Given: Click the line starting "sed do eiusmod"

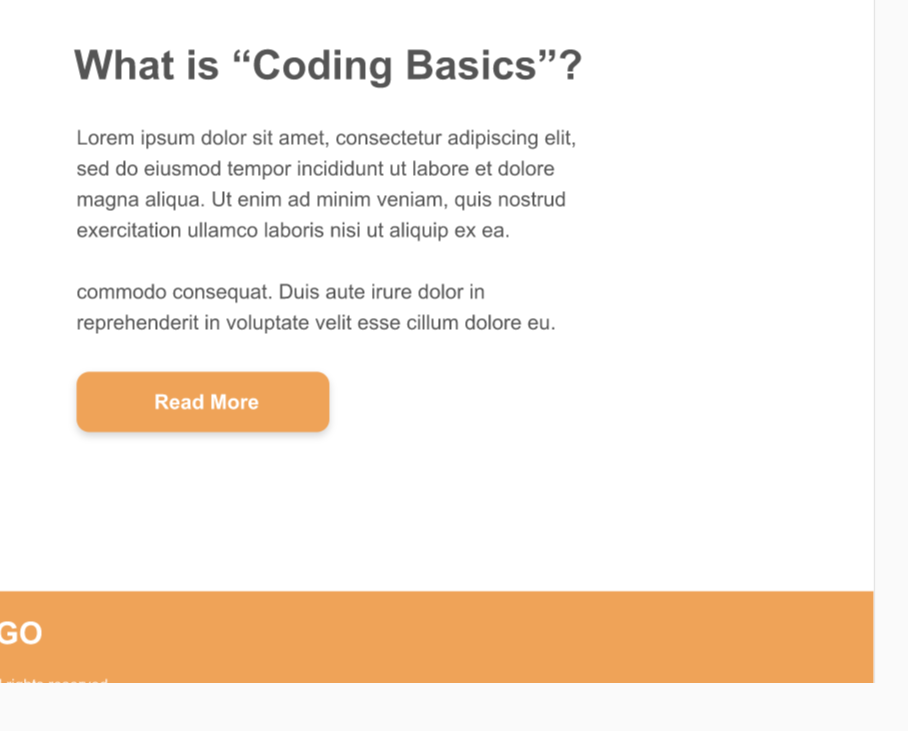Looking at the screenshot, I should pos(315,169).
